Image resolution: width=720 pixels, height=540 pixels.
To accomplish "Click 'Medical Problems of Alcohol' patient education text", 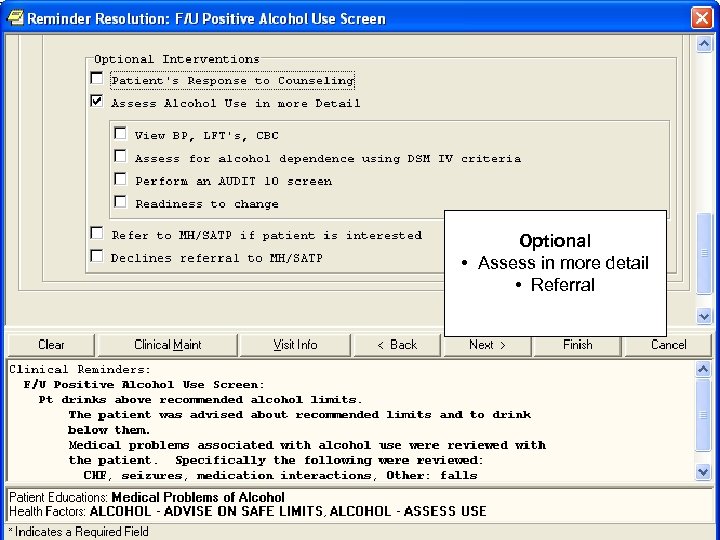I will click(x=198, y=497).
